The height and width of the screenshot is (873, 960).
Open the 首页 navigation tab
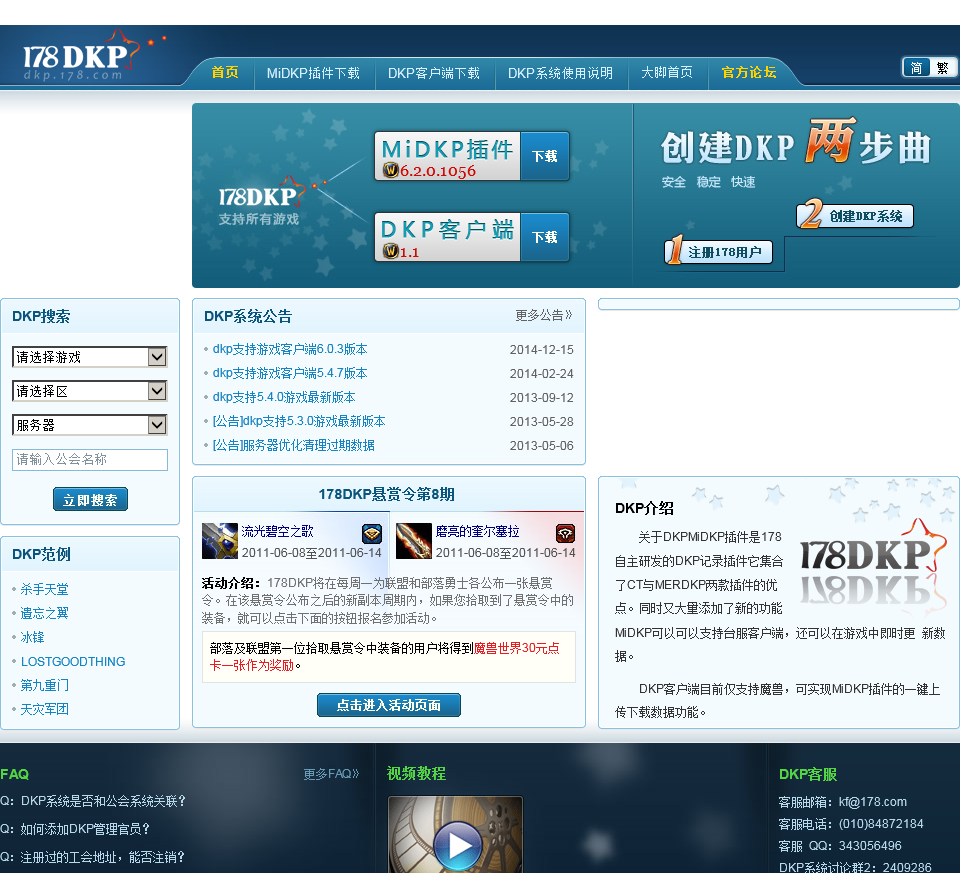click(x=225, y=72)
